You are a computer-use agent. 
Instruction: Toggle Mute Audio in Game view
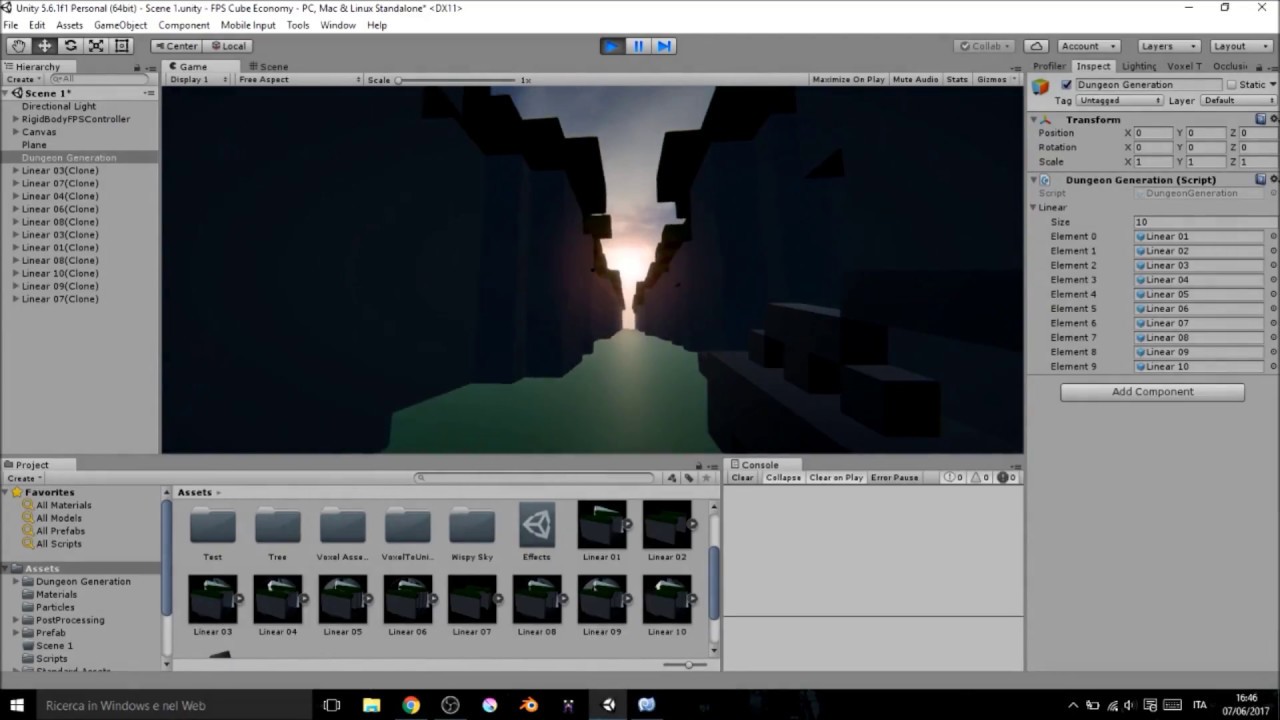[915, 79]
